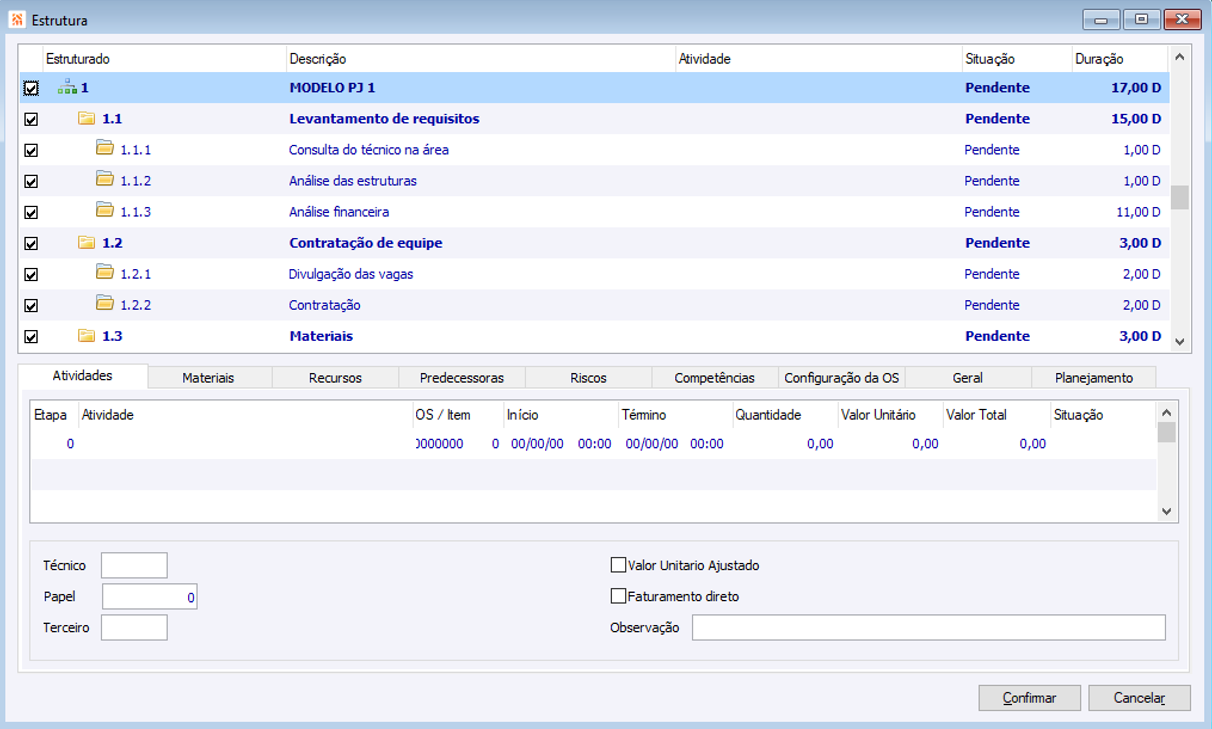Click the Confirmar button
Viewport: 1212px width, 729px height.
1030,698
